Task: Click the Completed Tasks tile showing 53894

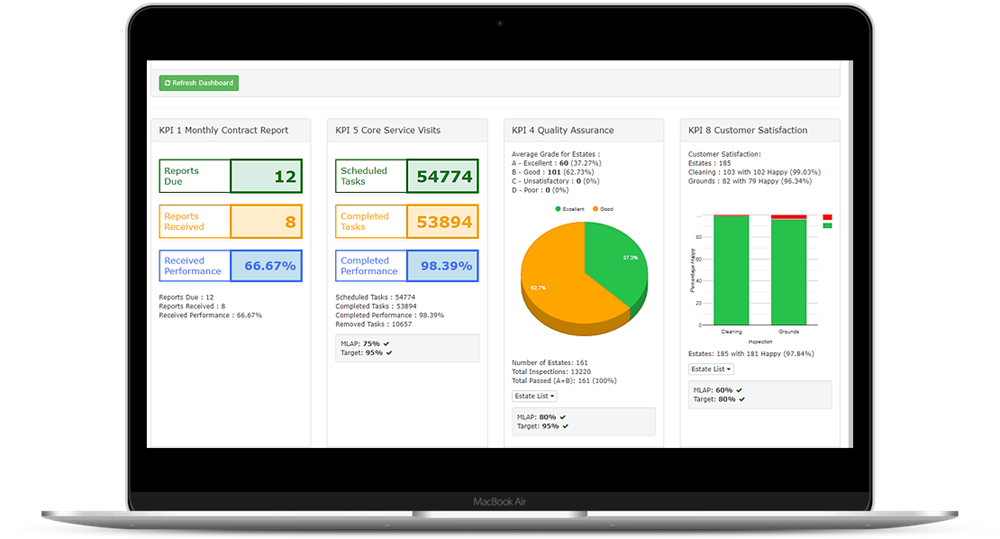Action: pos(407,222)
